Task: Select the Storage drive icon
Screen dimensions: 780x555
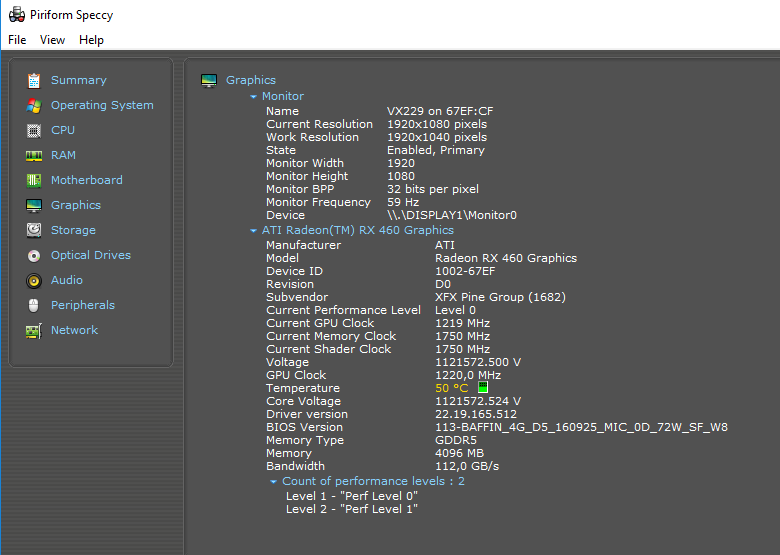Action: 34,230
